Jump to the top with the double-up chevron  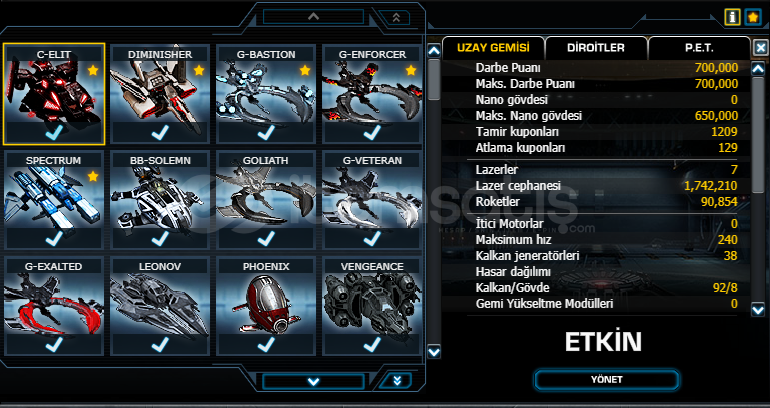tap(396, 17)
